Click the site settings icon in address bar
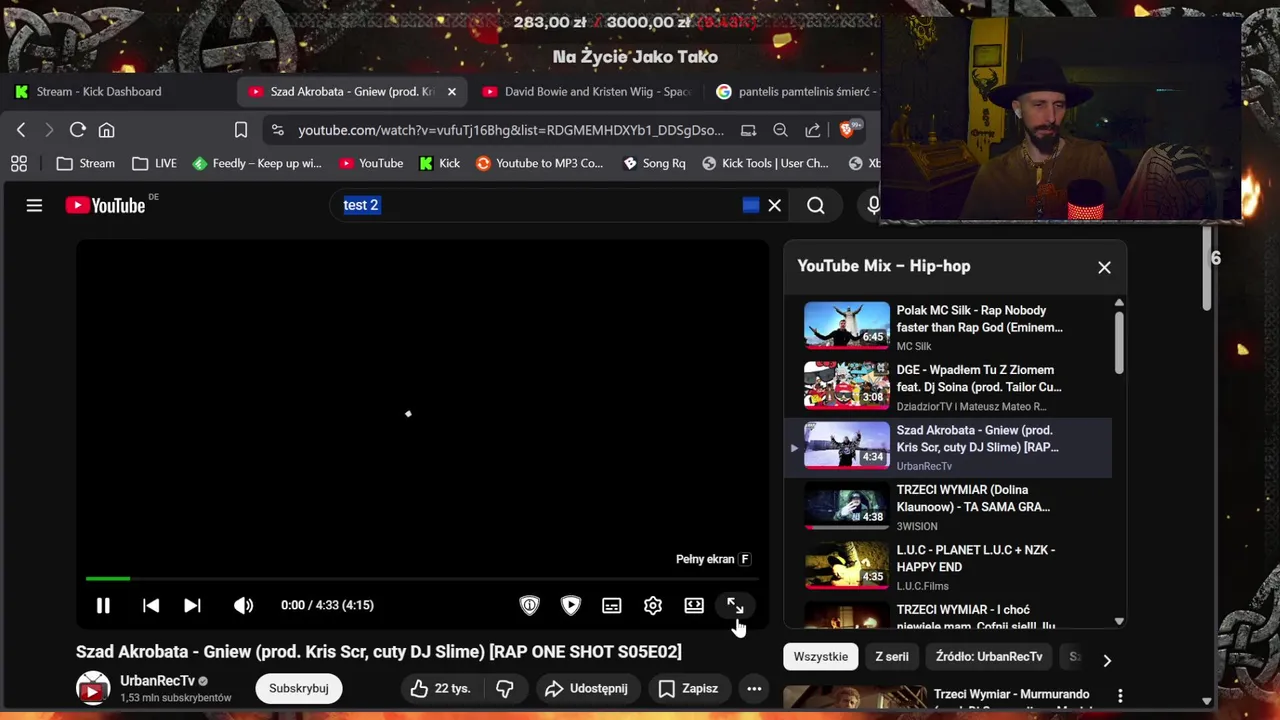Screen dimensions: 1280x720 point(278,130)
